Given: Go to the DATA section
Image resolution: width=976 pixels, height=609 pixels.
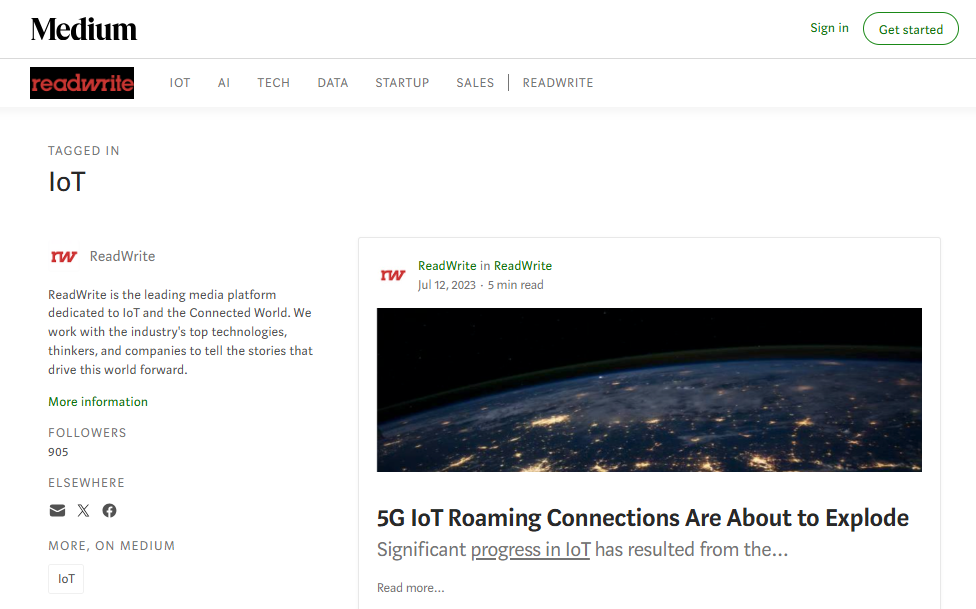Looking at the screenshot, I should [333, 83].
